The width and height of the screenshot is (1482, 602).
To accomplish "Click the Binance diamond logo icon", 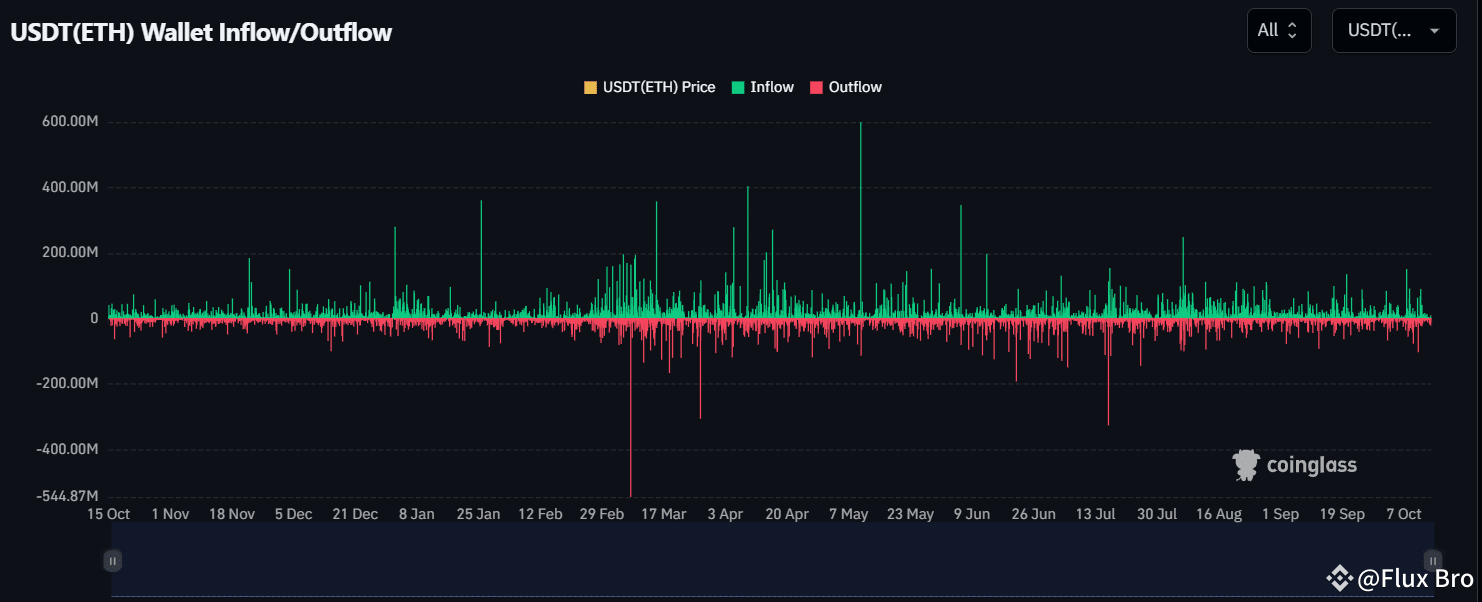I will [1339, 578].
